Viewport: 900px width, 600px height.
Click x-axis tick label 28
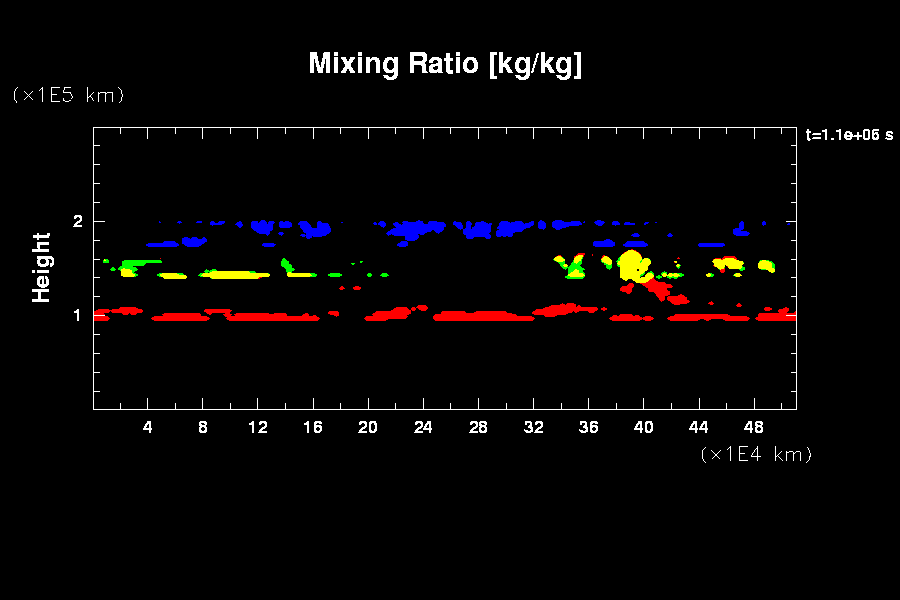(x=478, y=428)
